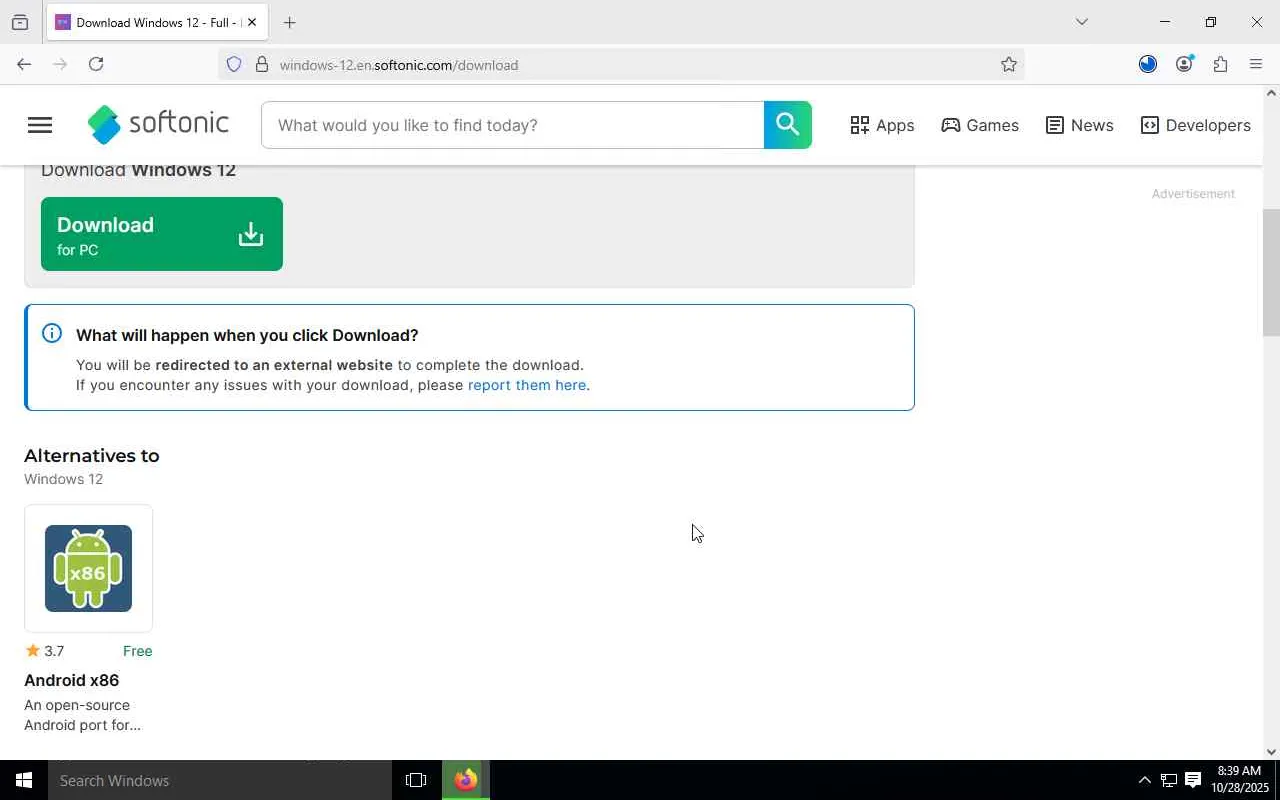This screenshot has height=800, width=1280.
Task: Click the Search Windows taskbar box
Action: 220,780
